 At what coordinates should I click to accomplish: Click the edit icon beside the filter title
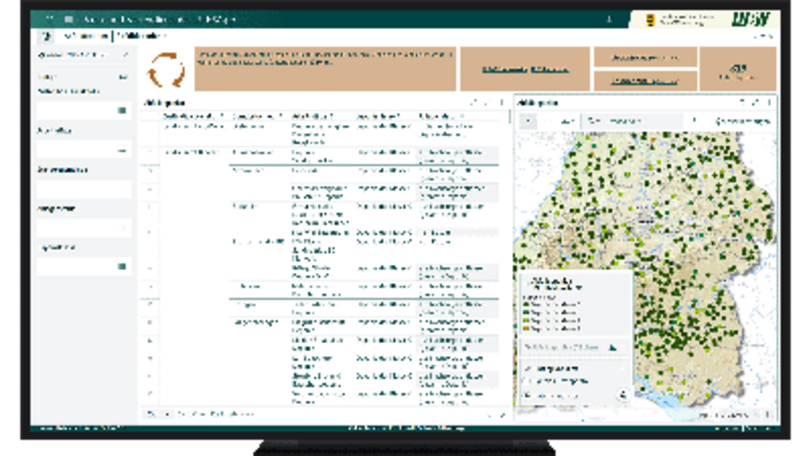coord(125,54)
